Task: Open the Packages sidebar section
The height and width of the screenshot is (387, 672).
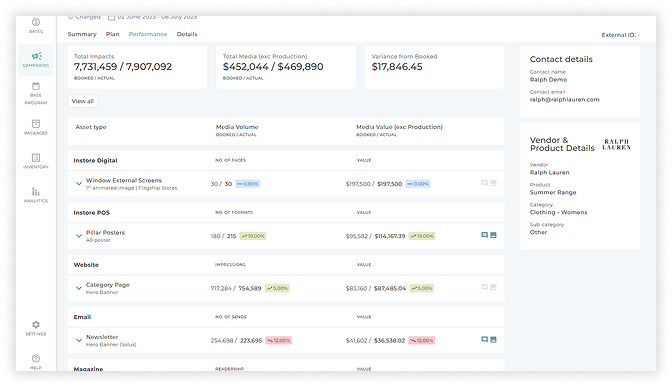Action: [36, 127]
